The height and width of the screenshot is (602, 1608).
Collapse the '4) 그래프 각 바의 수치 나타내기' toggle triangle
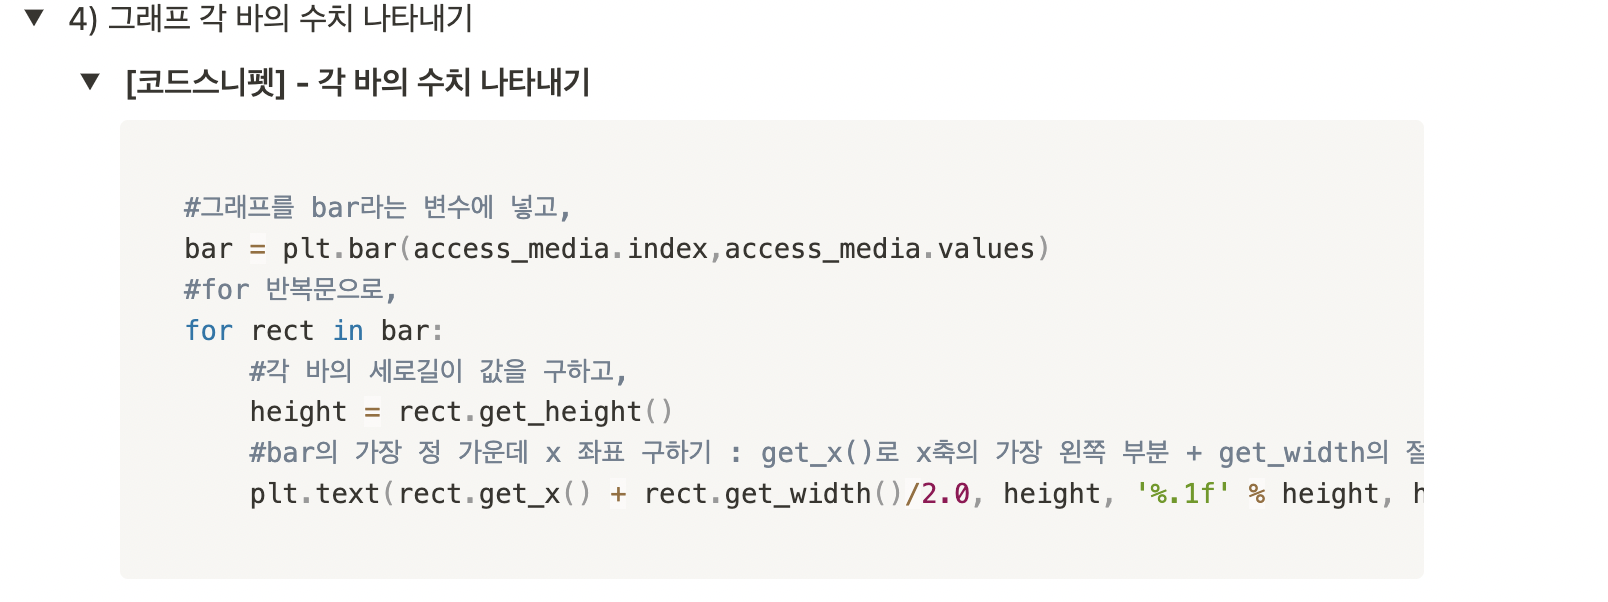click(x=35, y=17)
